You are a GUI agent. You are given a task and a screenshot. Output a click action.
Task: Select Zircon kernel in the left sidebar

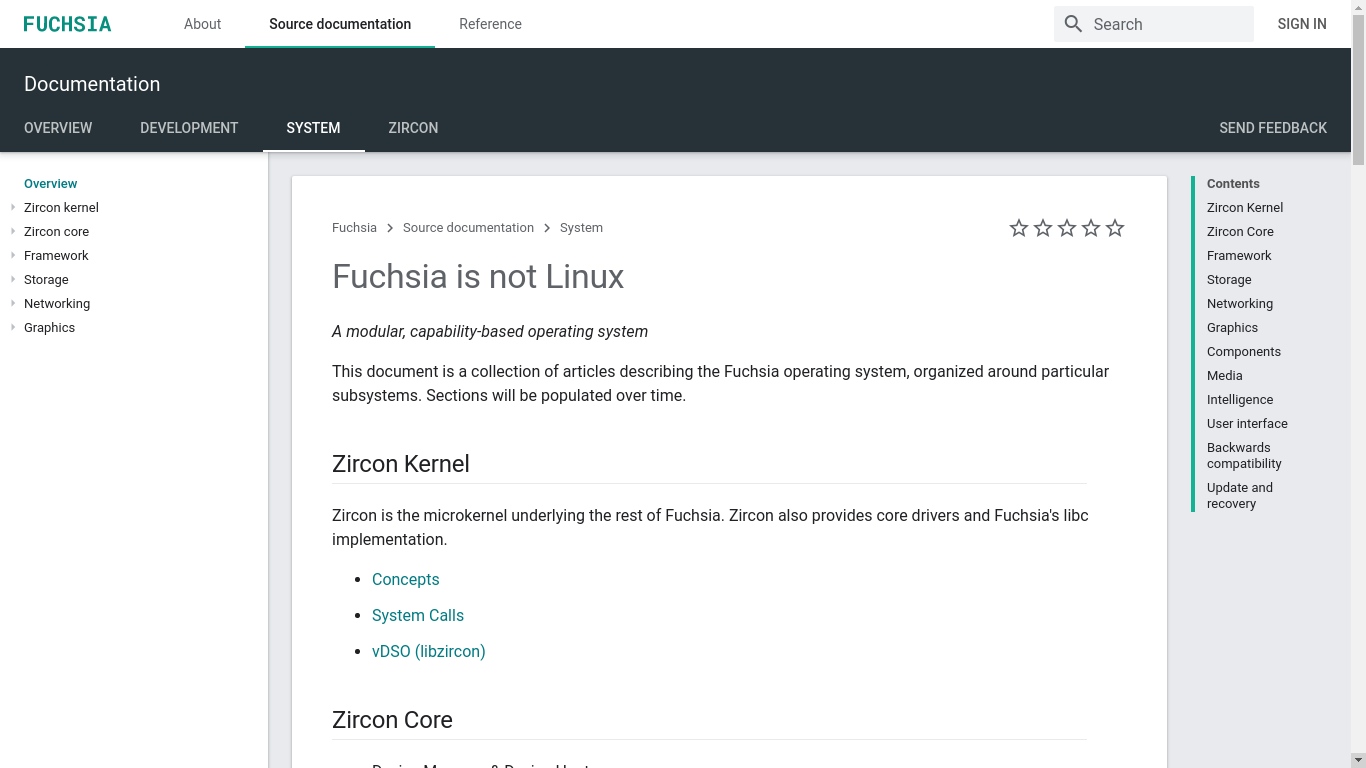tap(61, 208)
